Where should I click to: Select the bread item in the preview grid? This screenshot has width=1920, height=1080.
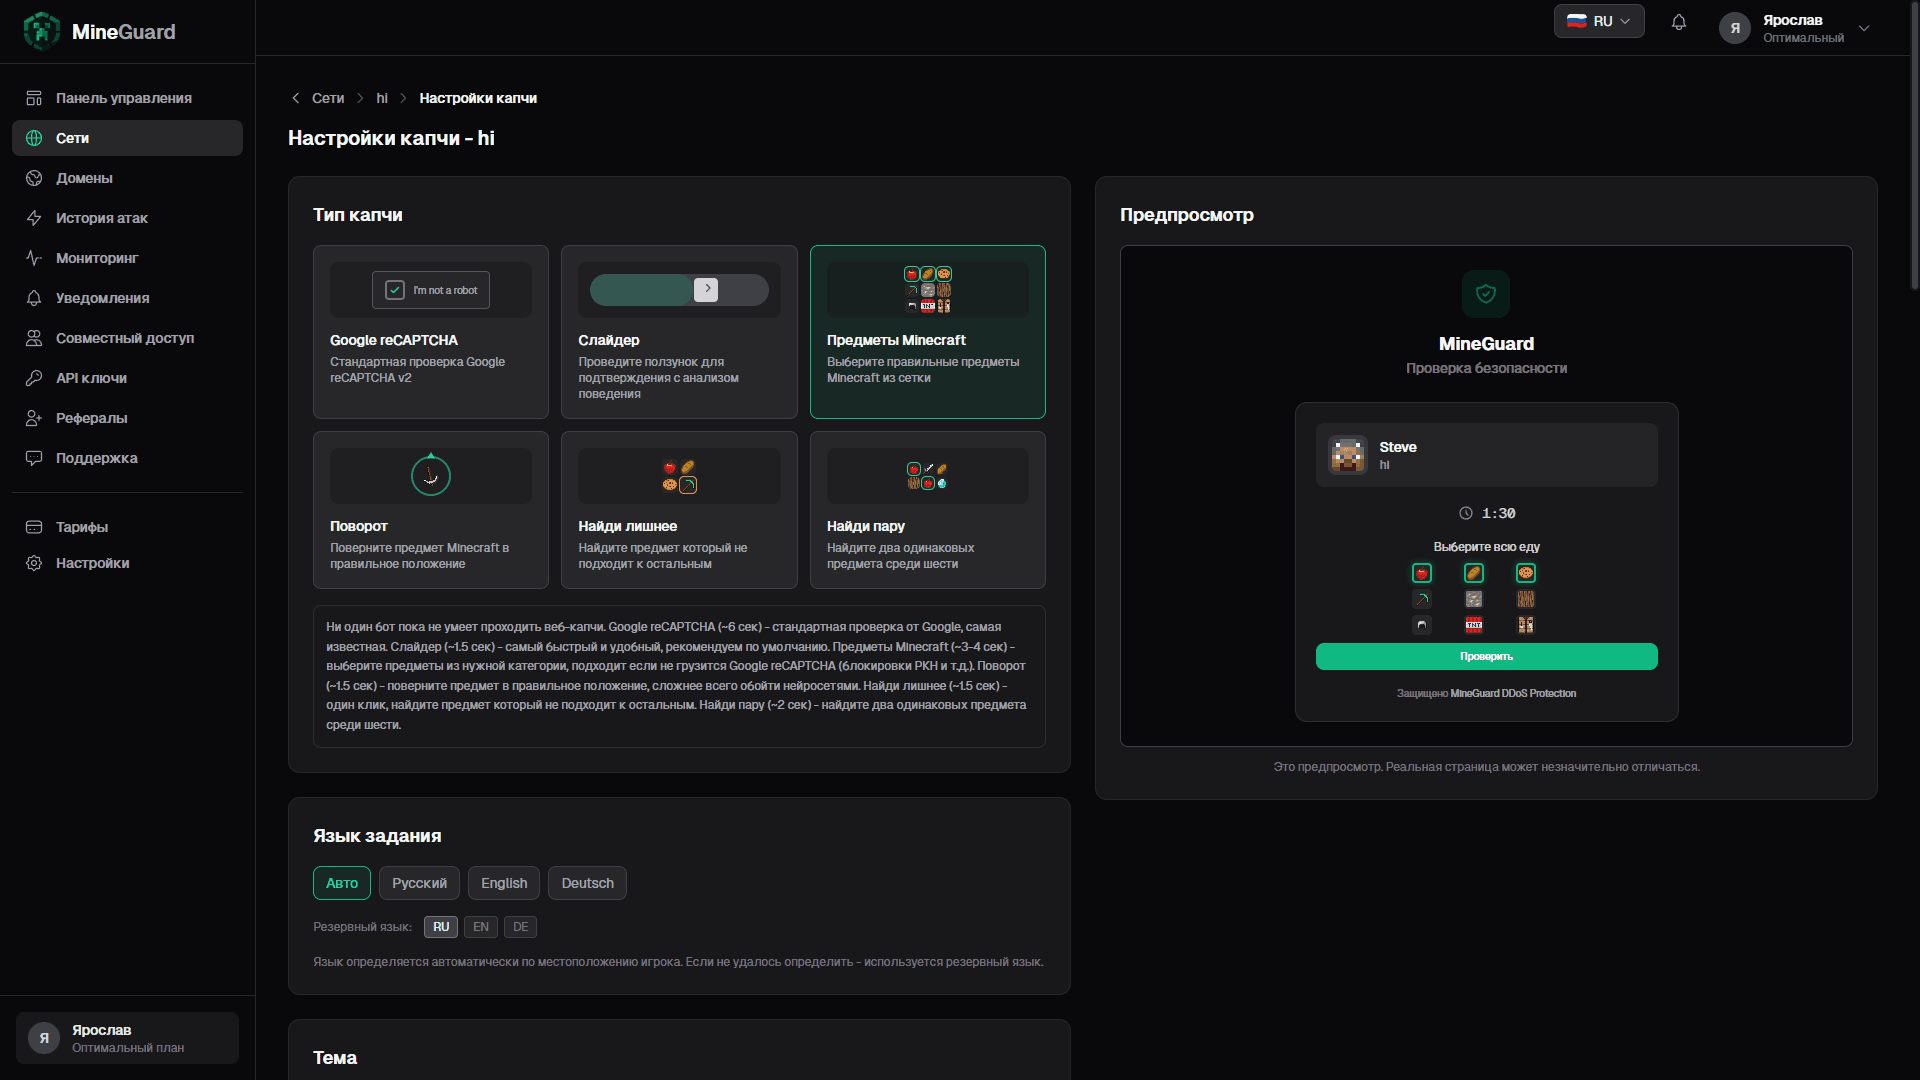[1474, 573]
